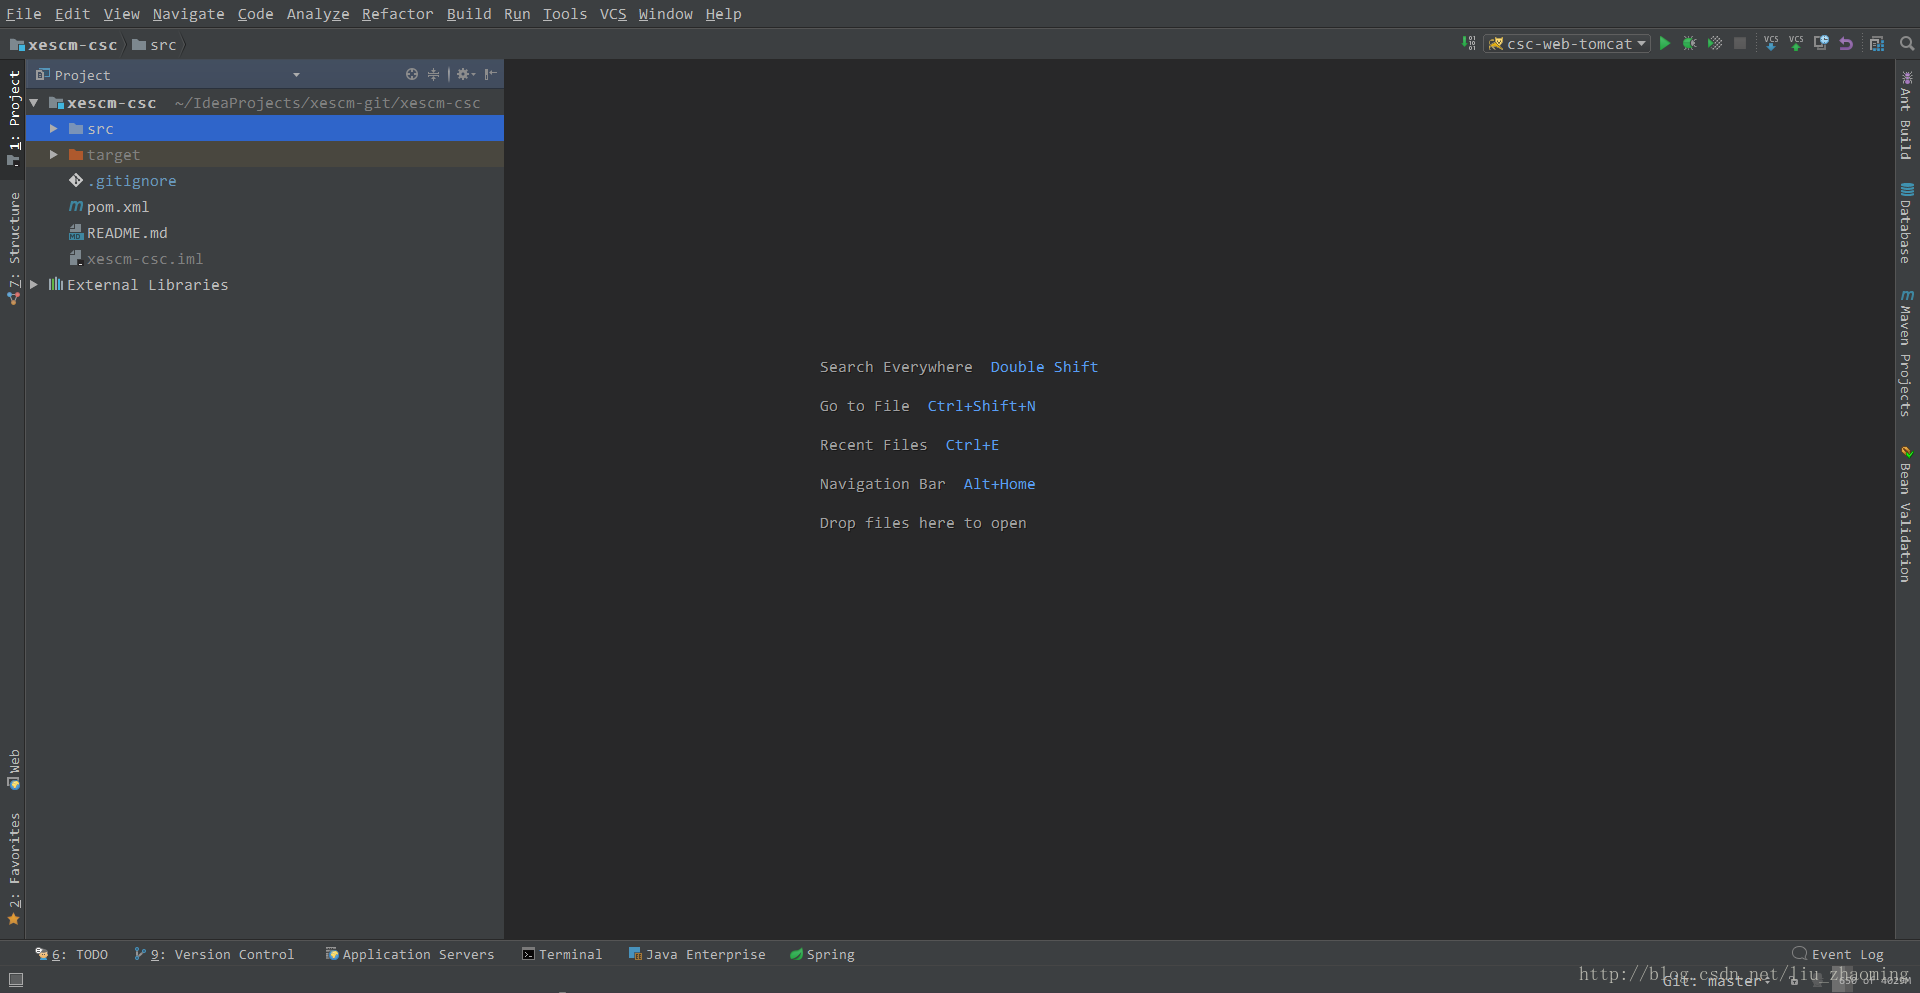Click Make Project binary arrow icon
The height and width of the screenshot is (993, 1920).
click(x=1468, y=43)
